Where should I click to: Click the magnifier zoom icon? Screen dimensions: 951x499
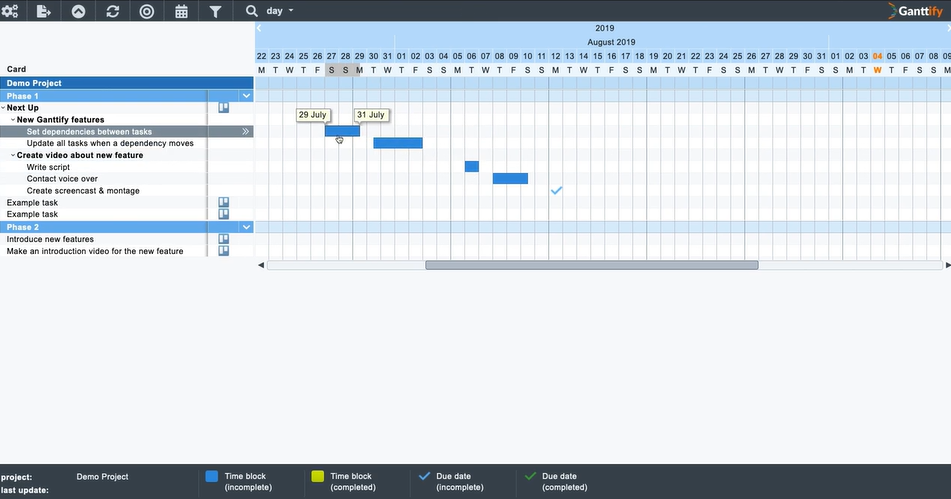click(x=251, y=11)
